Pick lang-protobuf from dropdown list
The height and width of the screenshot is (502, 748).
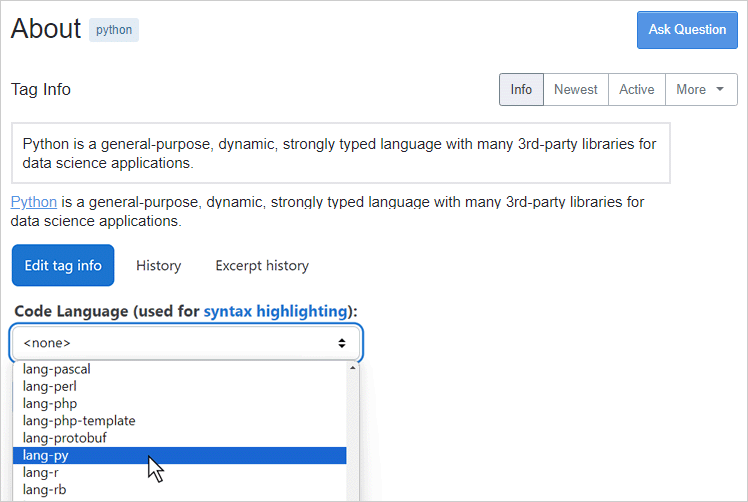(64, 438)
